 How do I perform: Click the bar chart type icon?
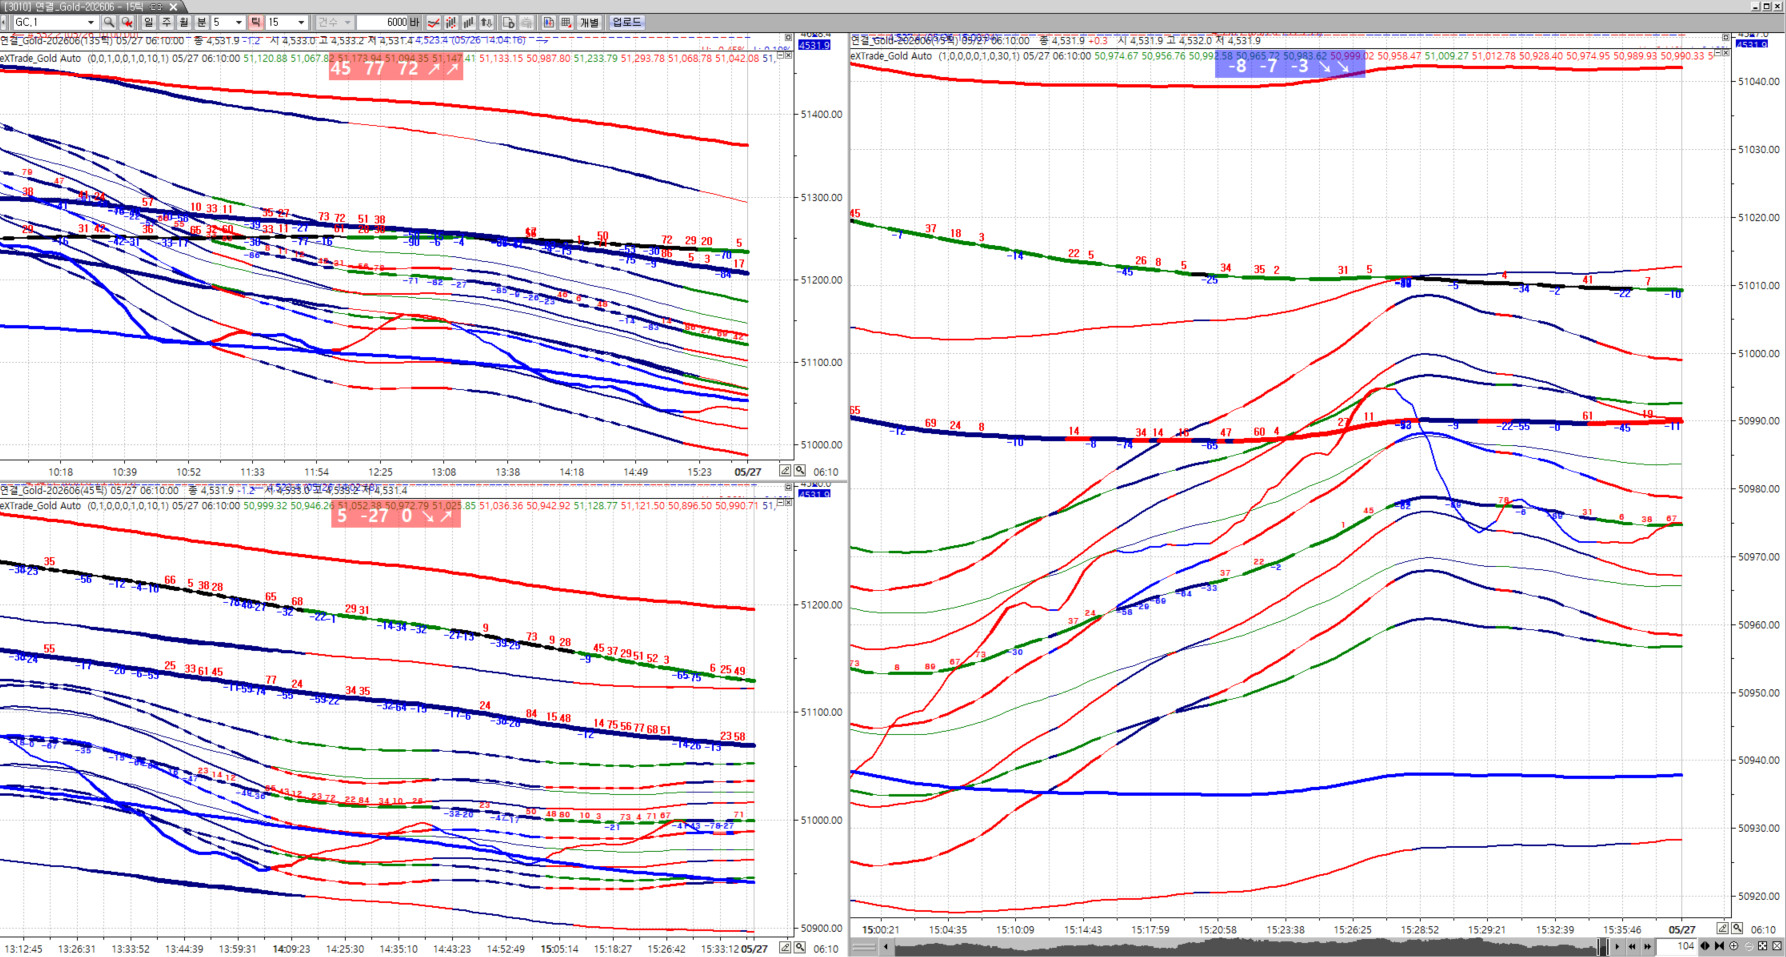click(x=468, y=22)
